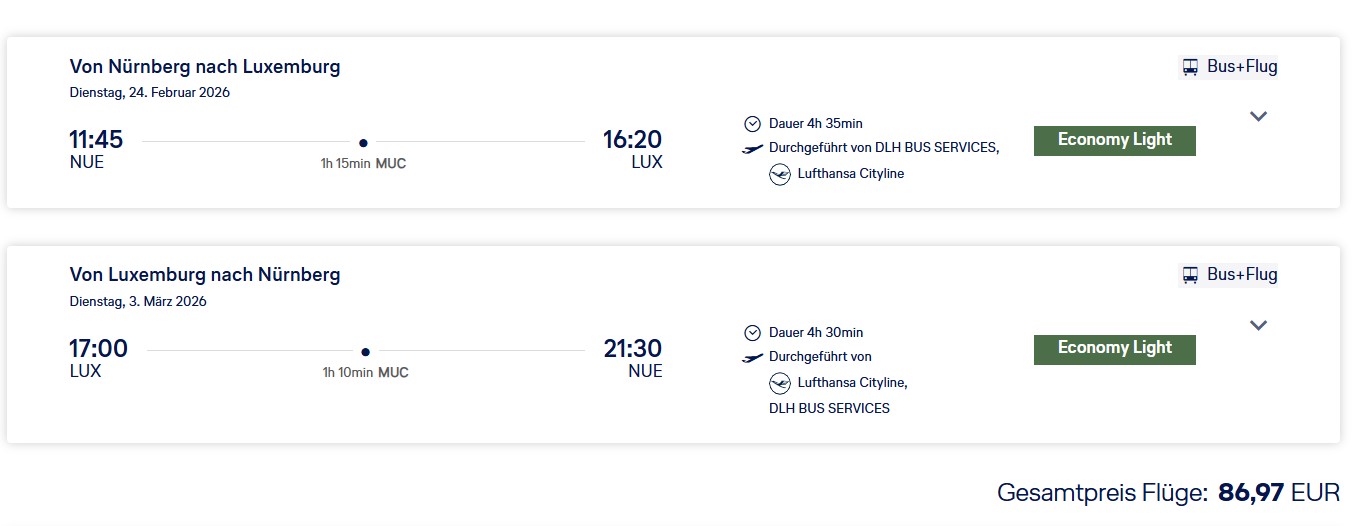The width and height of the screenshot is (1367, 526).
Task: Click the clock icon beside Dauer 4h 35min
Action: (753, 124)
